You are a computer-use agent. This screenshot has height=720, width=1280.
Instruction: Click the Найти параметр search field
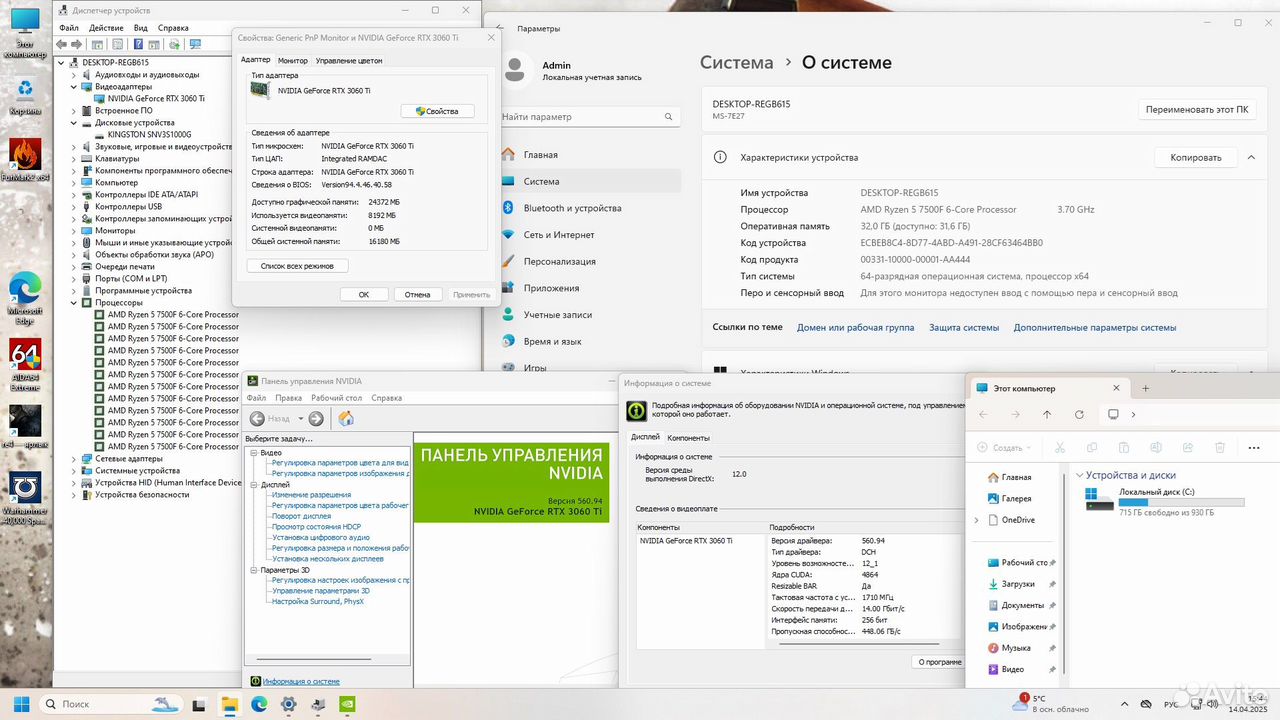coord(588,117)
